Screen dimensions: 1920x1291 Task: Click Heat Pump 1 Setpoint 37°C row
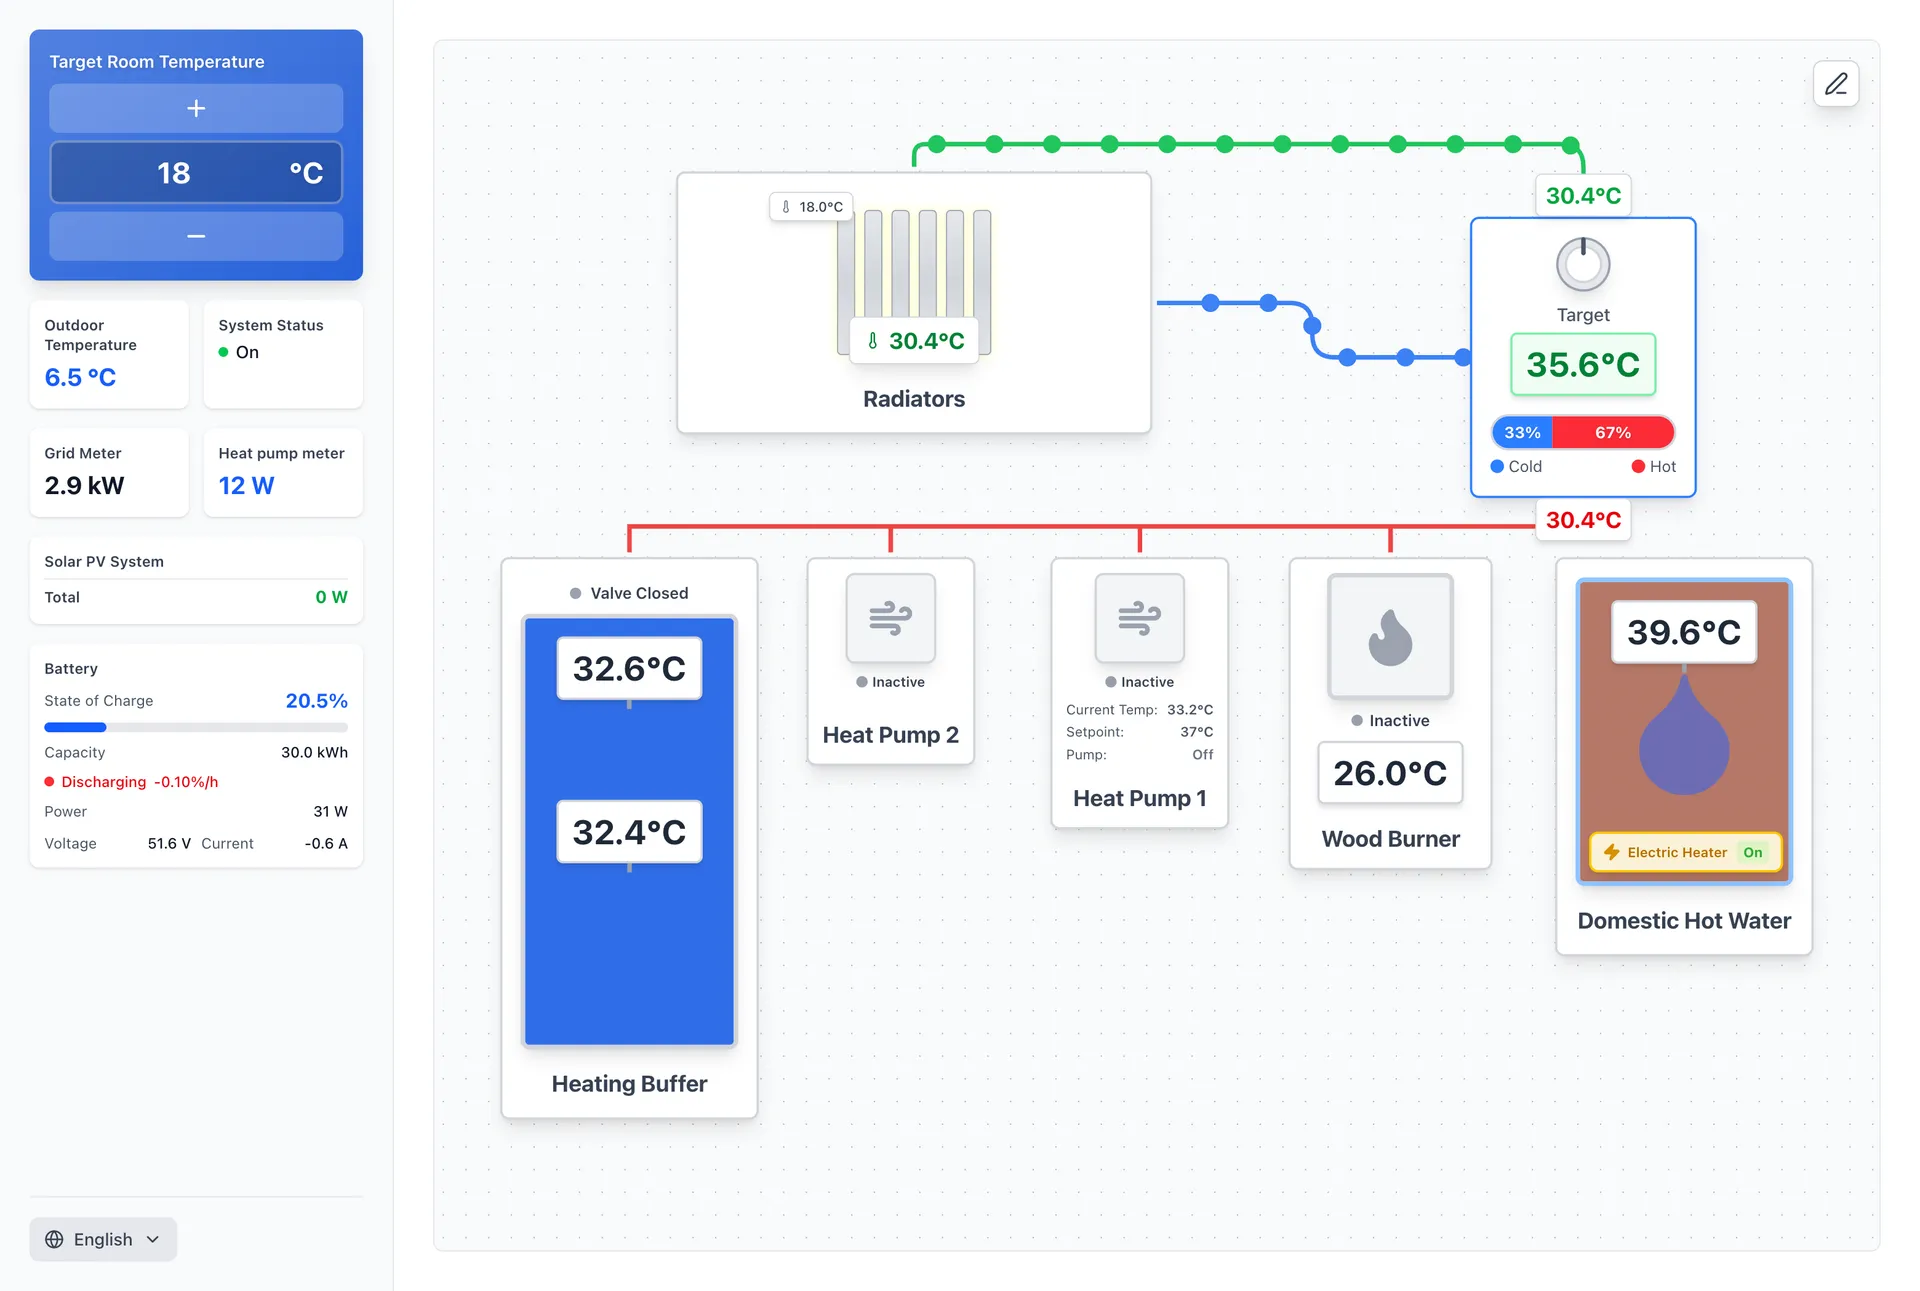(1139, 732)
